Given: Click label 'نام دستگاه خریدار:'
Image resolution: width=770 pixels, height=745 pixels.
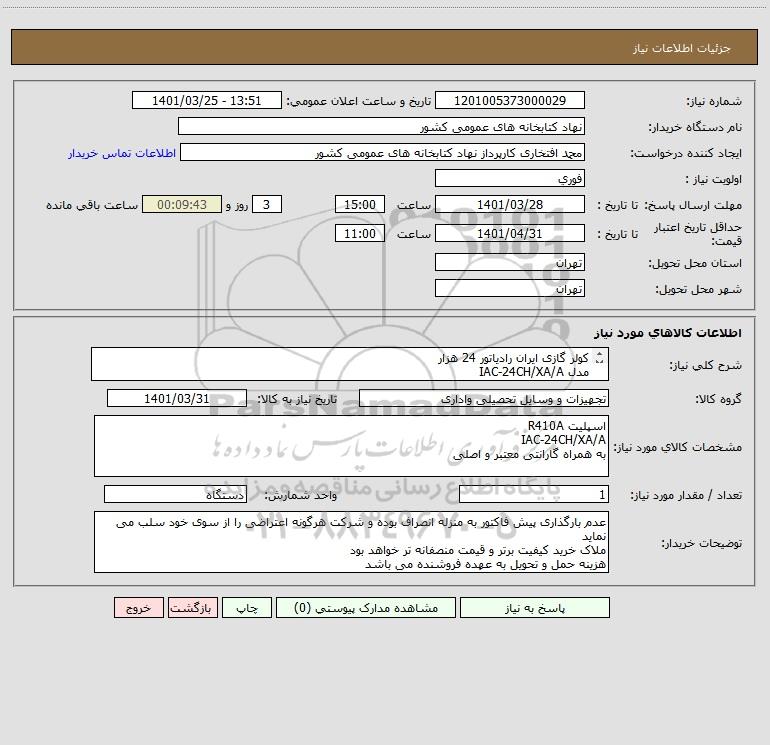Looking at the screenshot, I should coord(695,127).
